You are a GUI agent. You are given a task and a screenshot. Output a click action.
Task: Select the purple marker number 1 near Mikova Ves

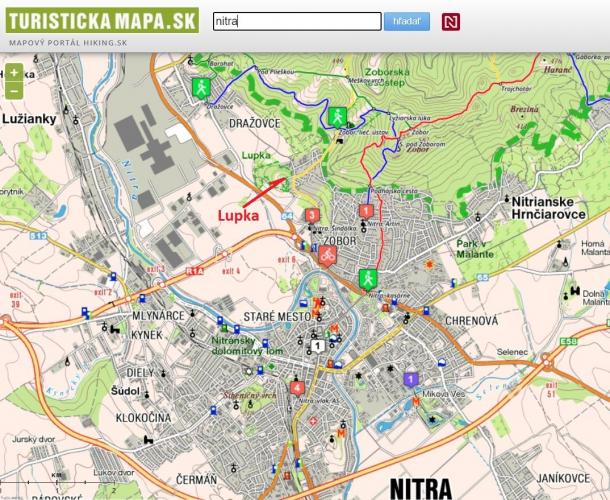[x=410, y=378]
